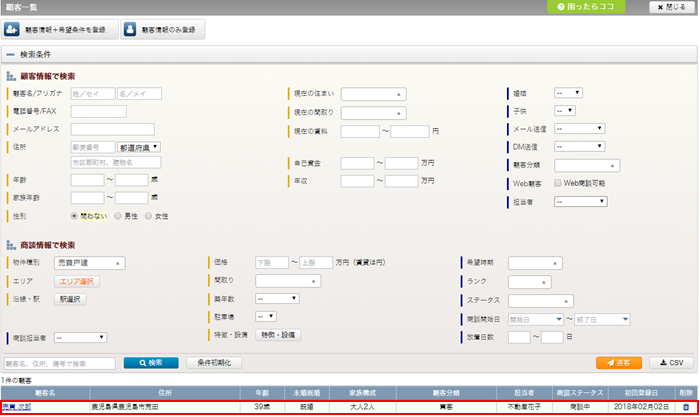Open the 駐車場 dropdown
700x417 pixels.
(266, 317)
